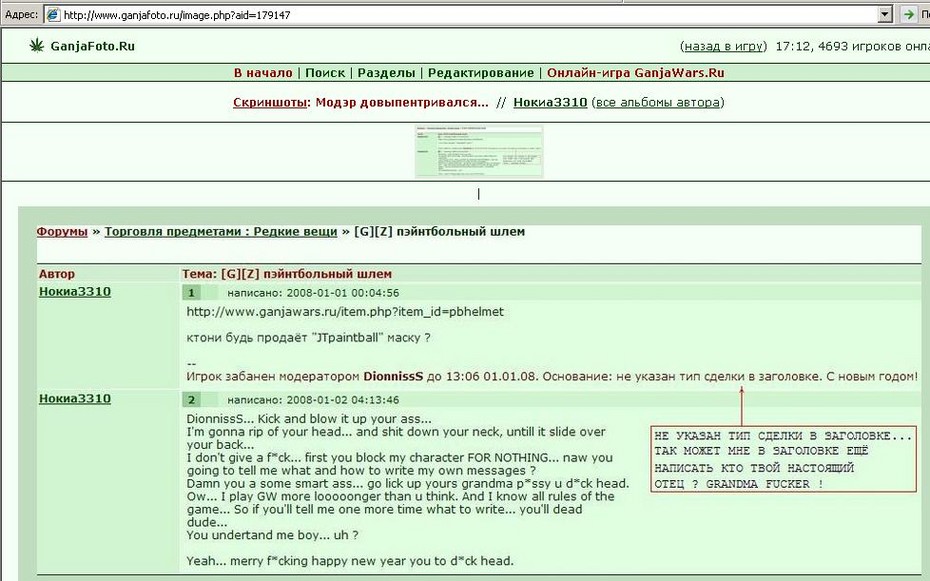Open the 'Разделы' menu item
Image resolution: width=930 pixels, height=581 pixels.
click(386, 73)
